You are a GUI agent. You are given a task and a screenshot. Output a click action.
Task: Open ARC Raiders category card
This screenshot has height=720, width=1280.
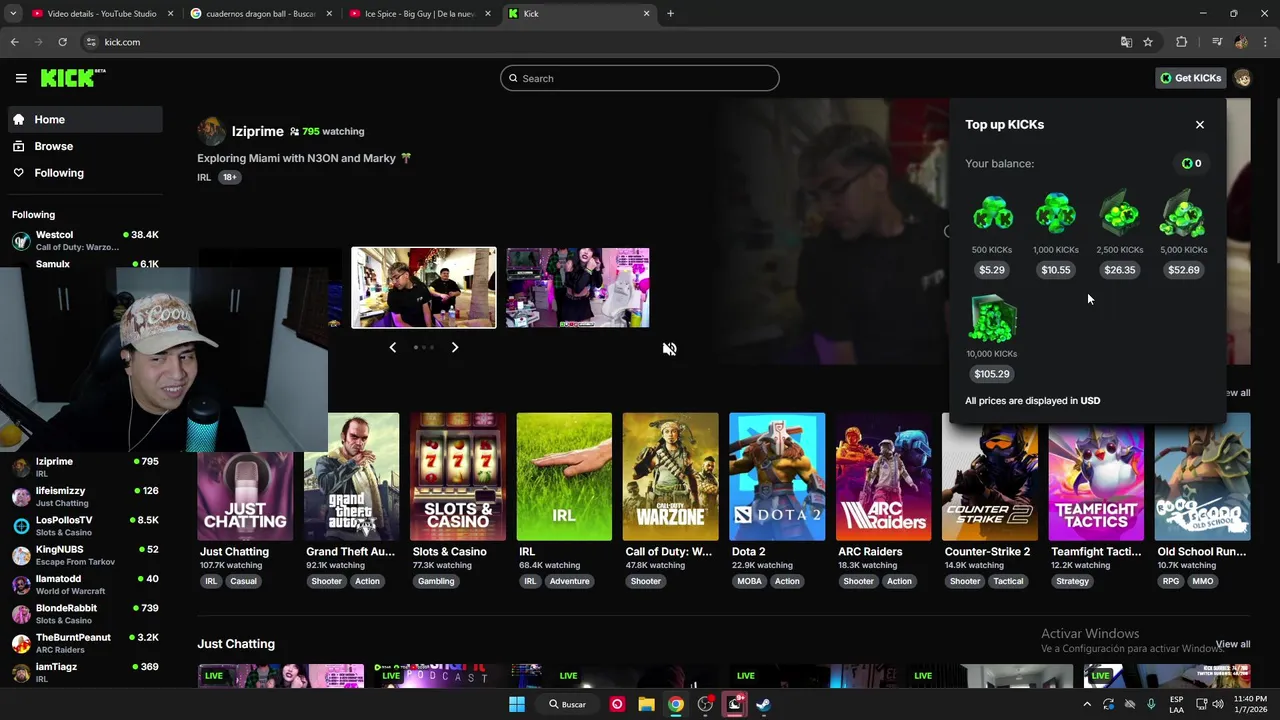click(883, 477)
